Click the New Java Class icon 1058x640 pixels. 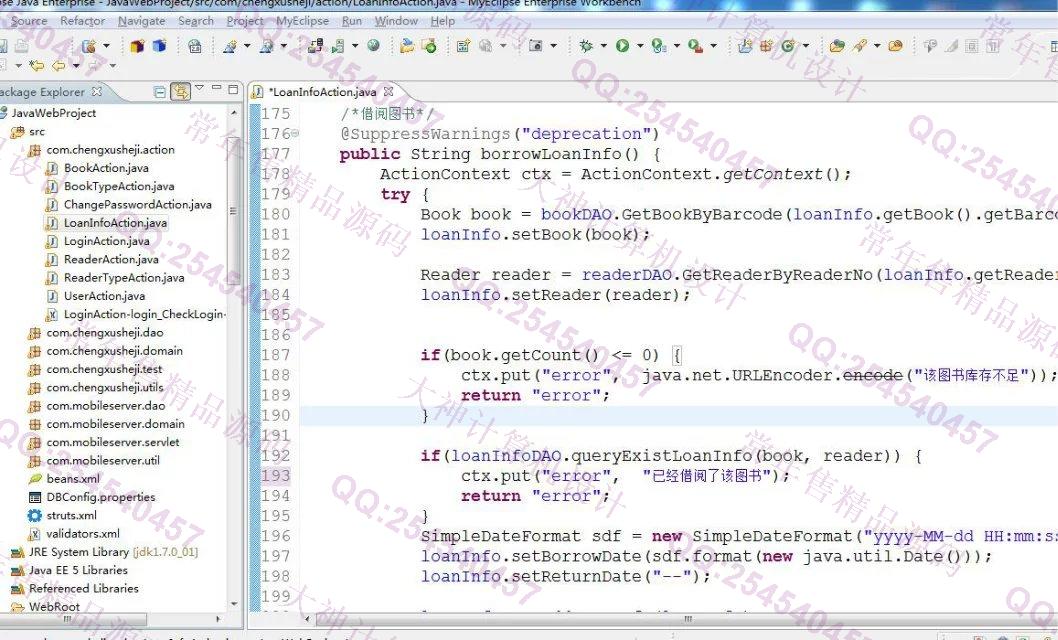[788, 46]
